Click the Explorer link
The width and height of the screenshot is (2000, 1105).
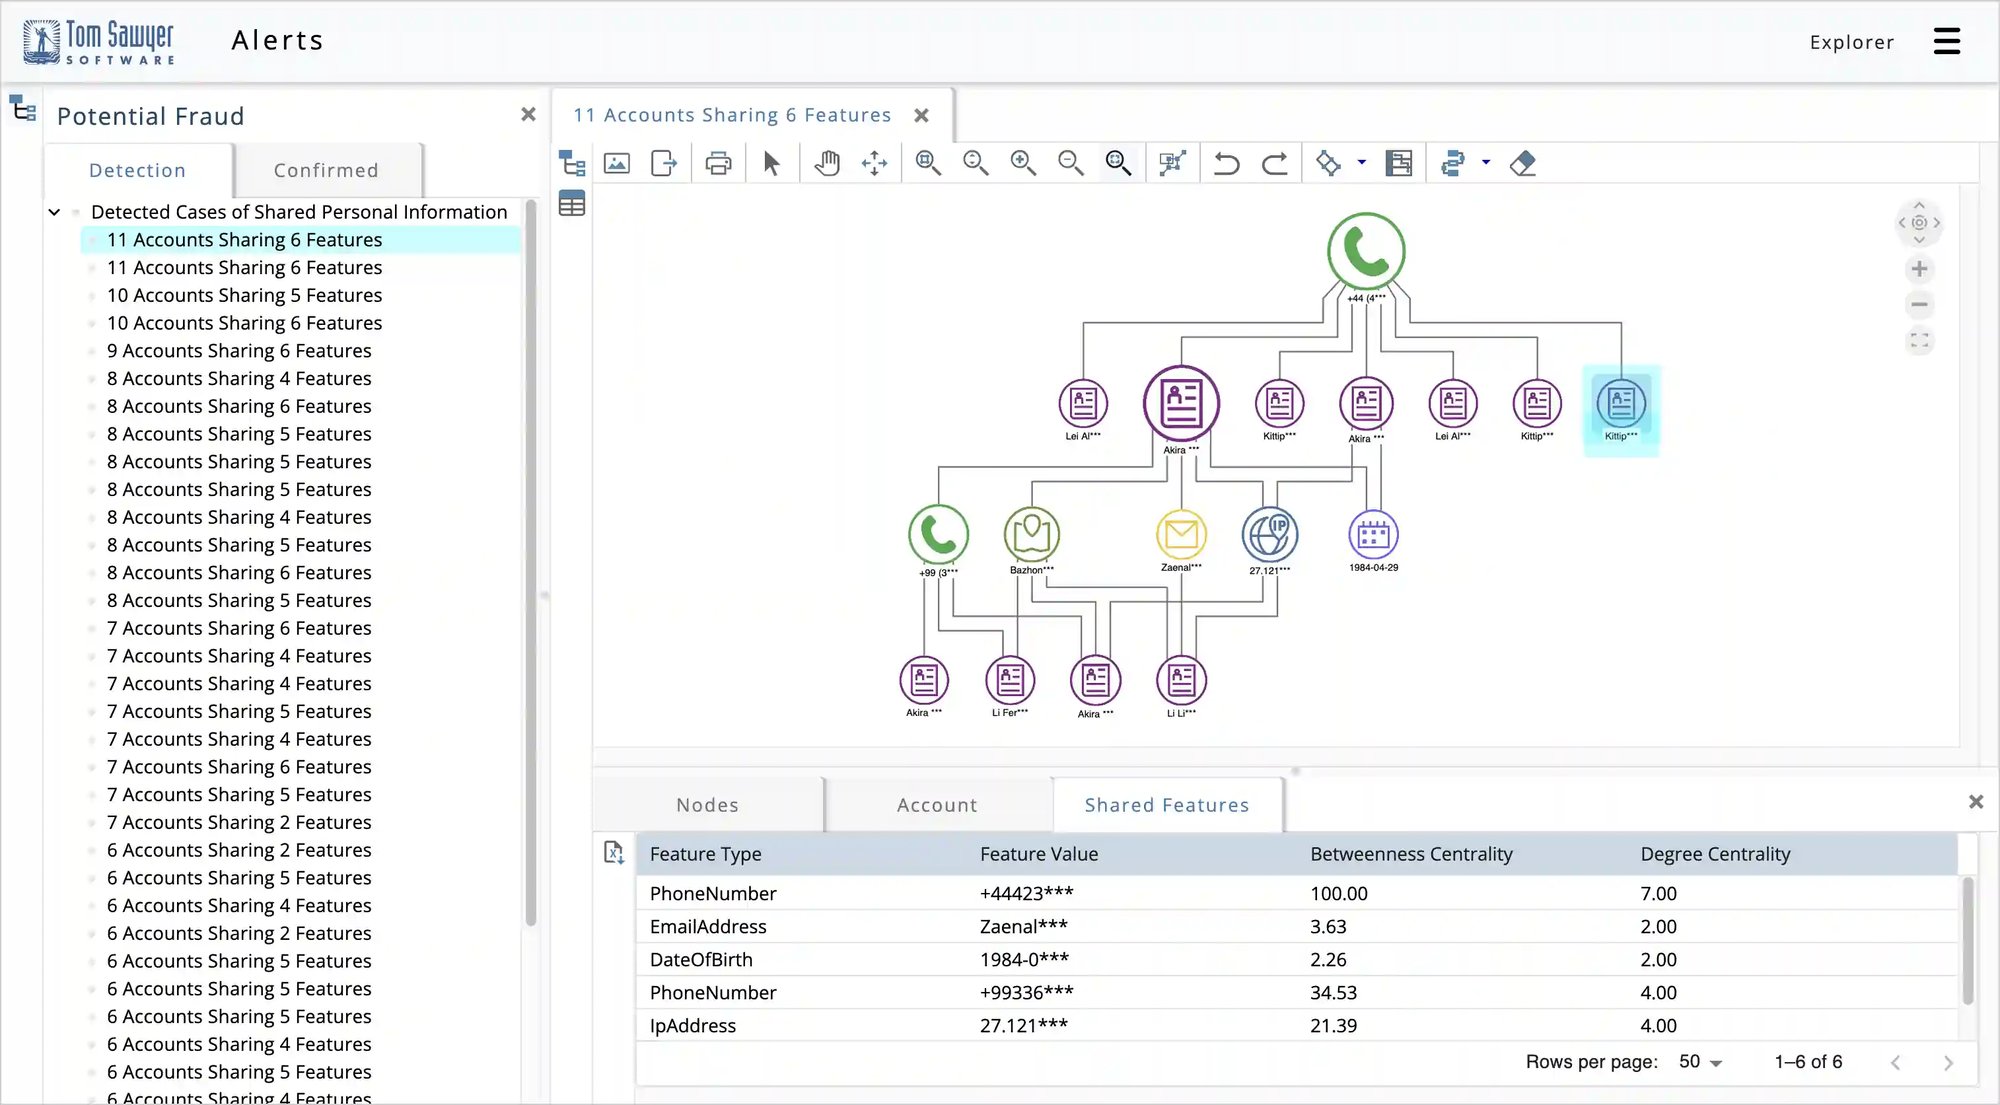click(x=1852, y=42)
